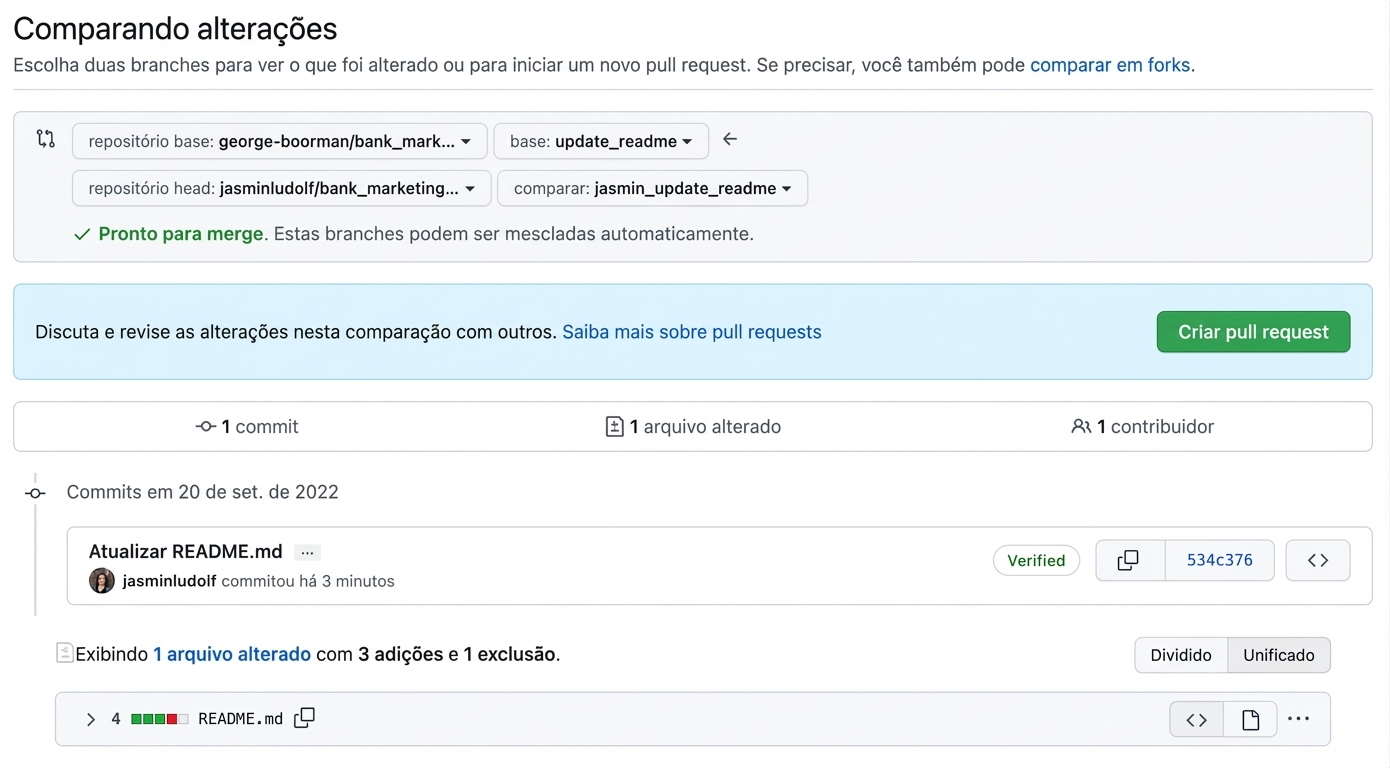Image resolution: width=1390 pixels, height=768 pixels.
Task: Open README.md more options menu
Action: pyautogui.click(x=1299, y=719)
